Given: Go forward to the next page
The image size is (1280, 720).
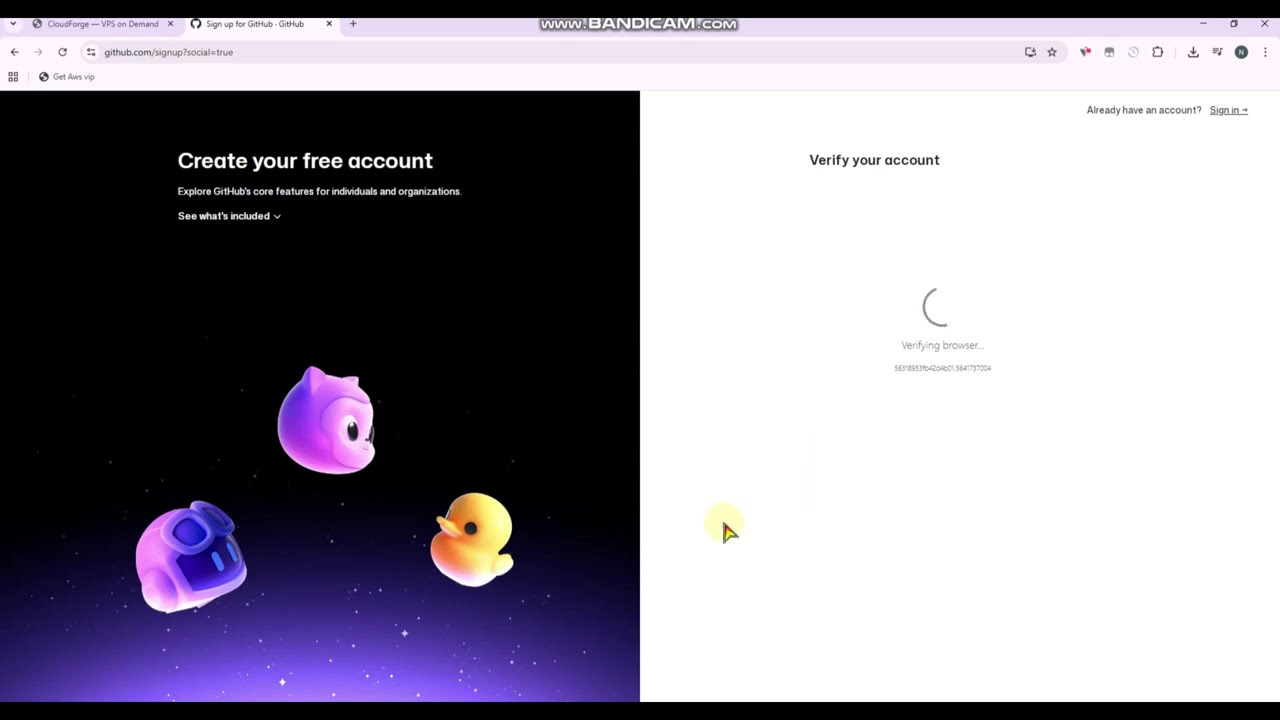Looking at the screenshot, I should 38,52.
